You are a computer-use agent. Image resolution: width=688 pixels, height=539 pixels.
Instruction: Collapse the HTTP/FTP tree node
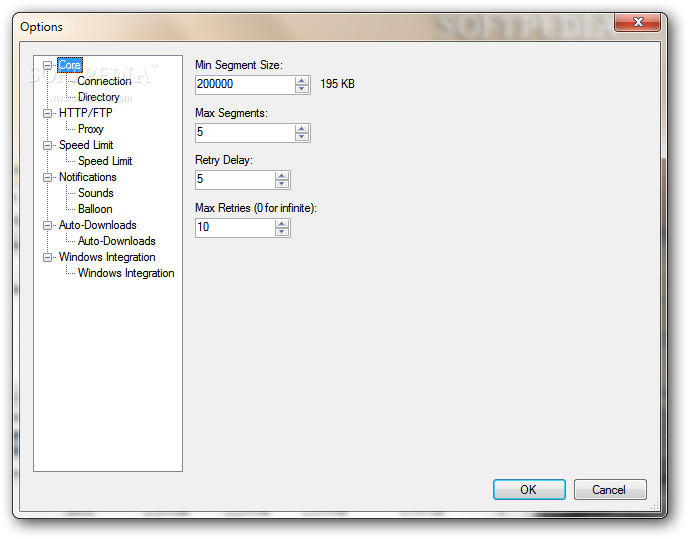47,113
